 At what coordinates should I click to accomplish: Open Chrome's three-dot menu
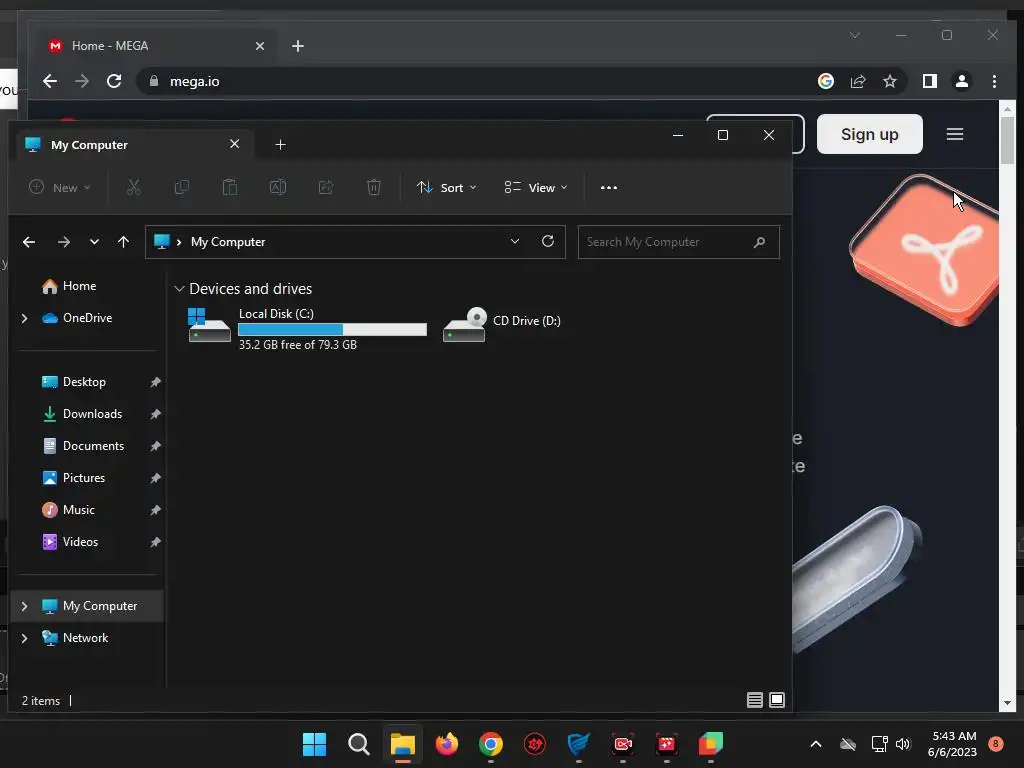tap(994, 81)
